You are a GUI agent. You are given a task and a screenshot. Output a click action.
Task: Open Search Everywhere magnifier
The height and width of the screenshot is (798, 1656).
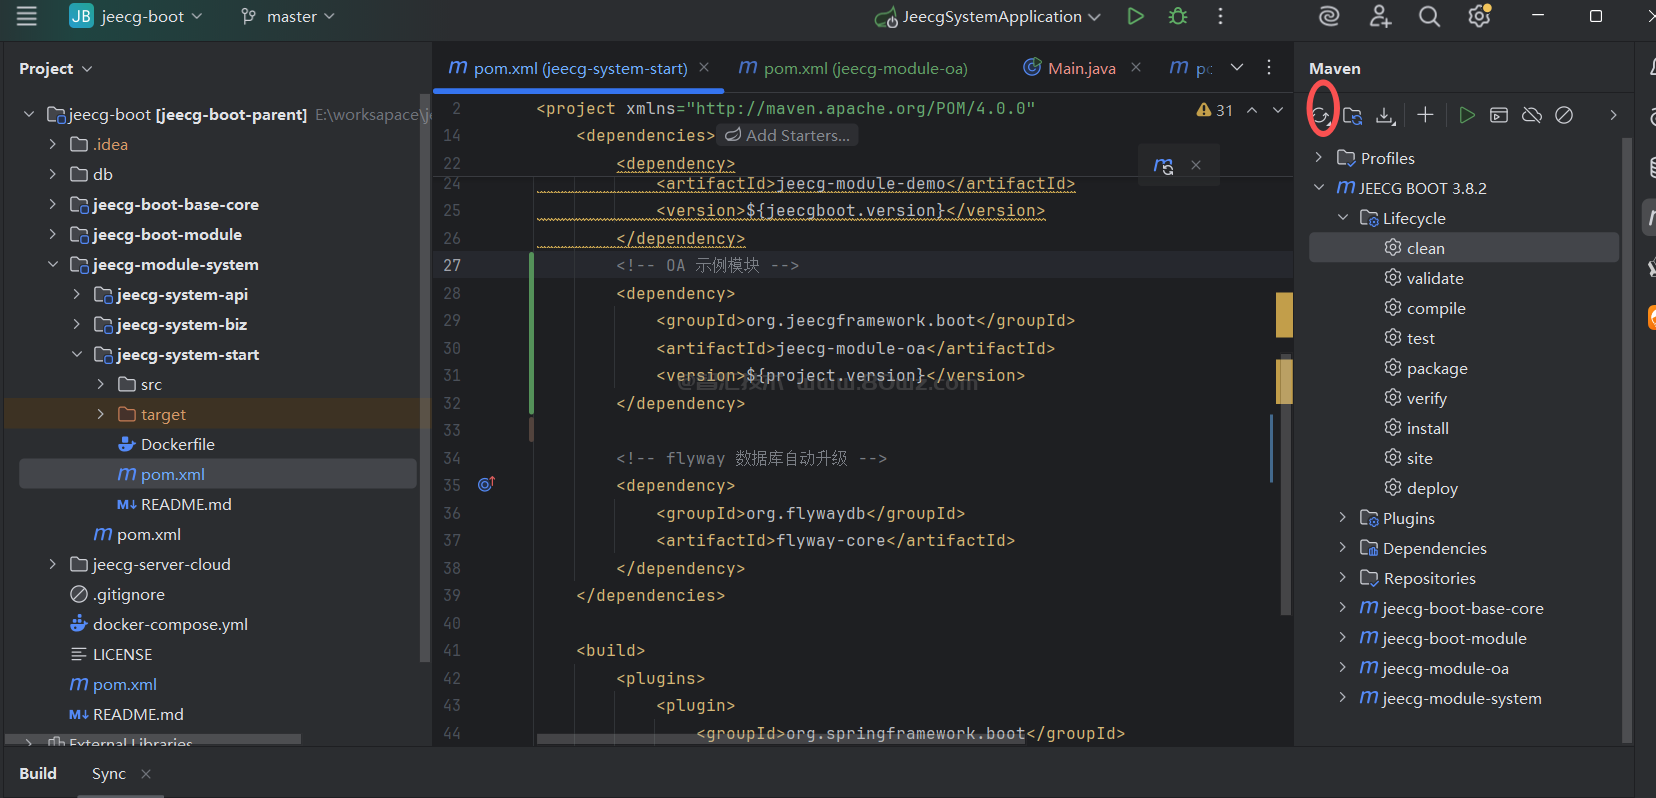click(x=1430, y=16)
